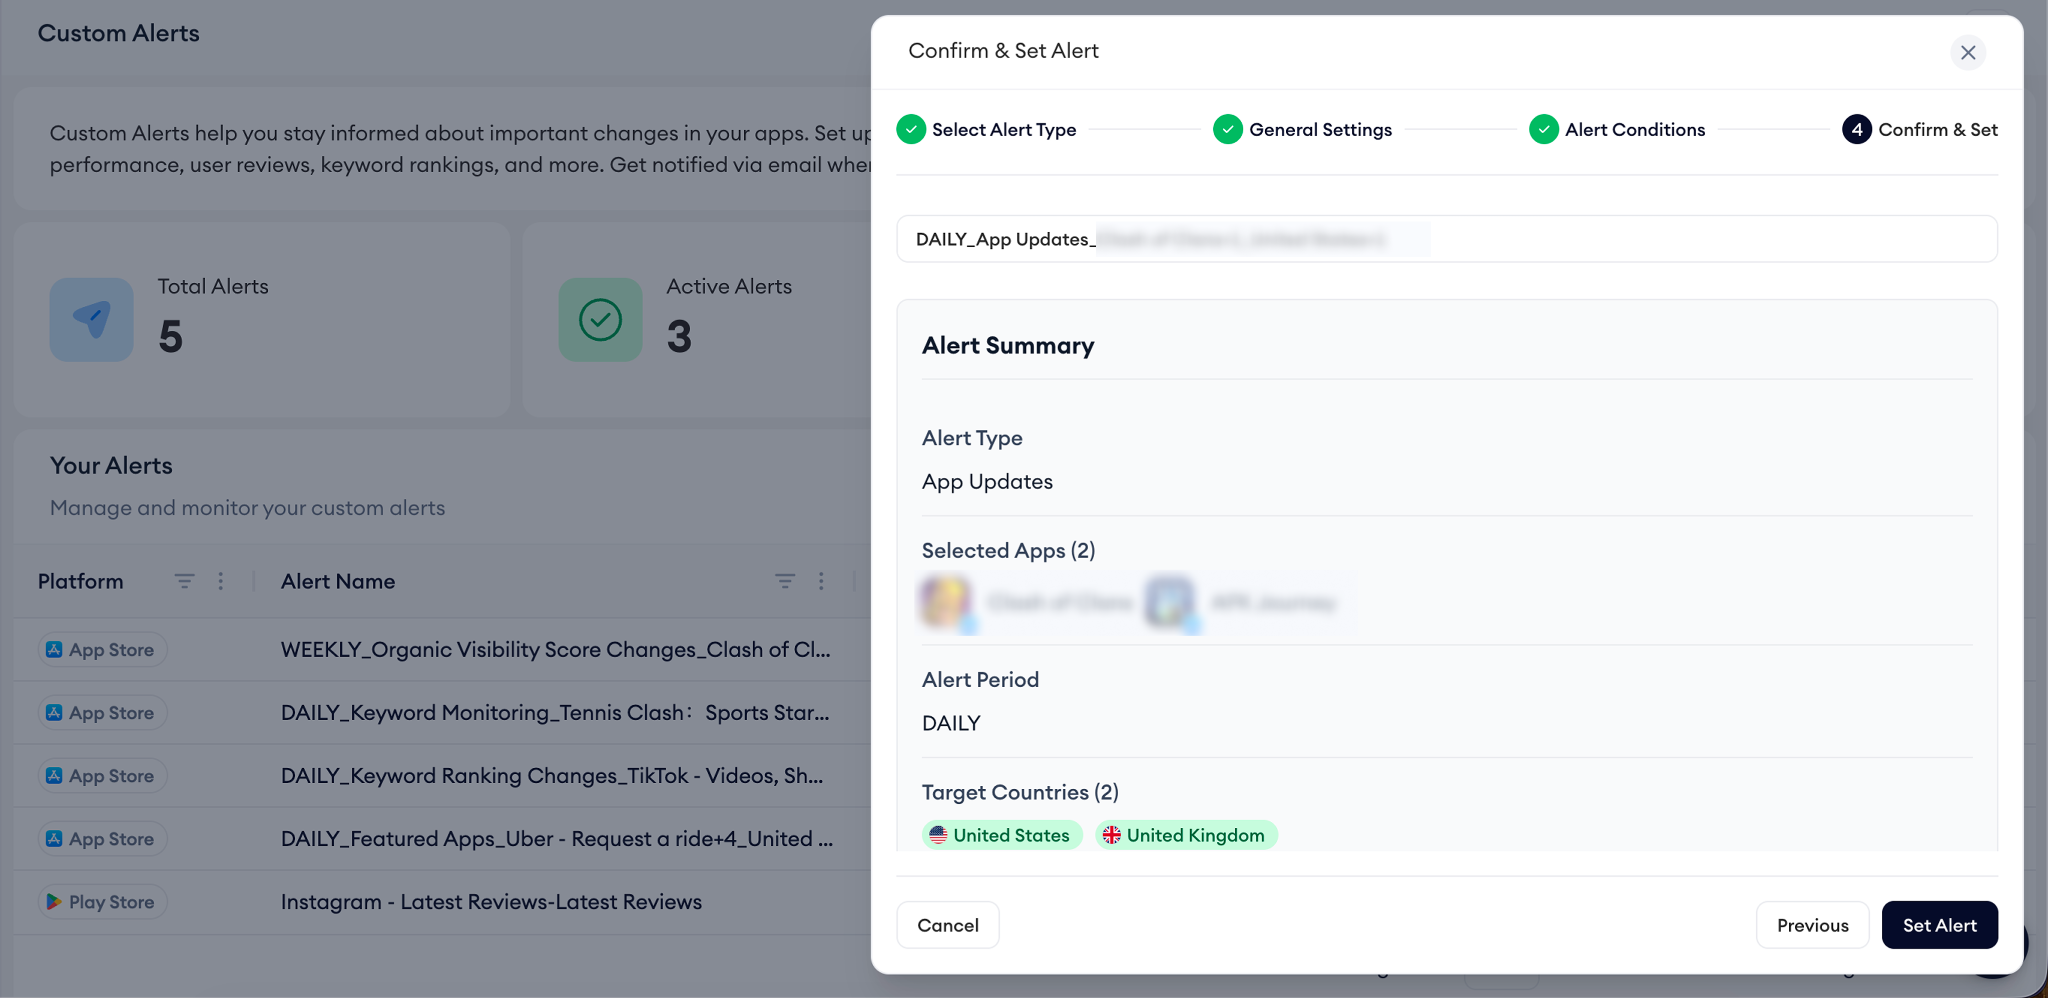2048x998 pixels.
Task: Click the Set Alert button
Action: coord(1939,925)
